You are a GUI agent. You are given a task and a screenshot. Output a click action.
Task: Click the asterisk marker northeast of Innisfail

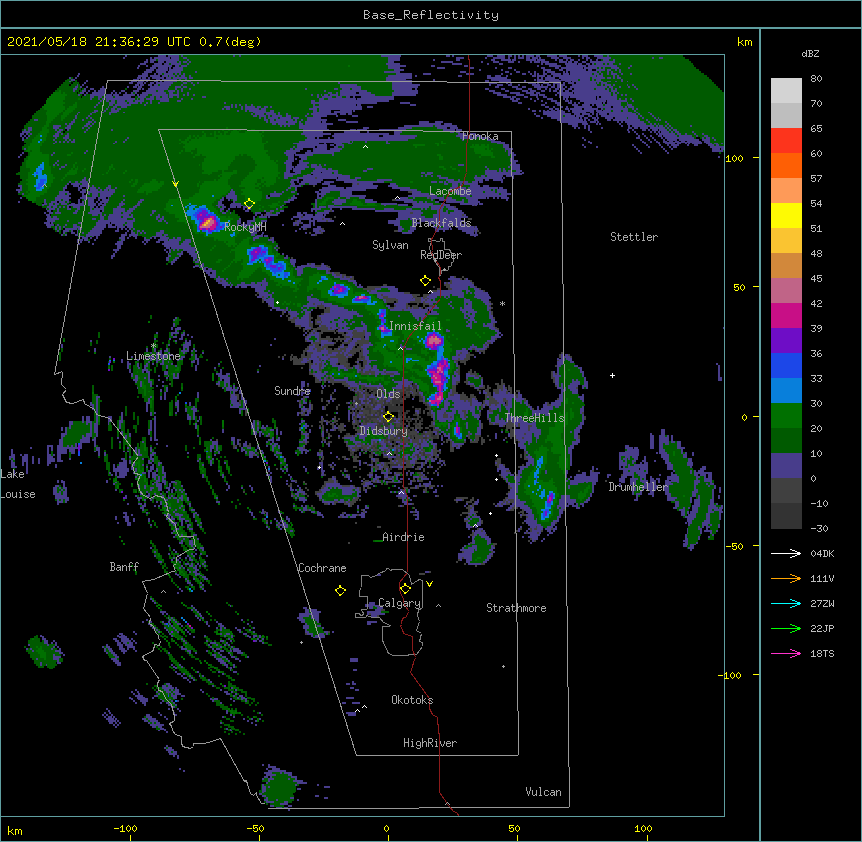(502, 304)
